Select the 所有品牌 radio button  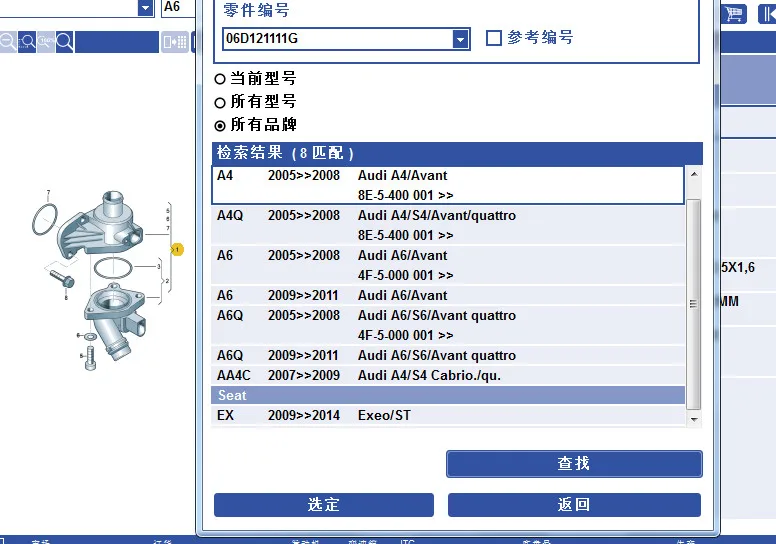[x=220, y=126]
